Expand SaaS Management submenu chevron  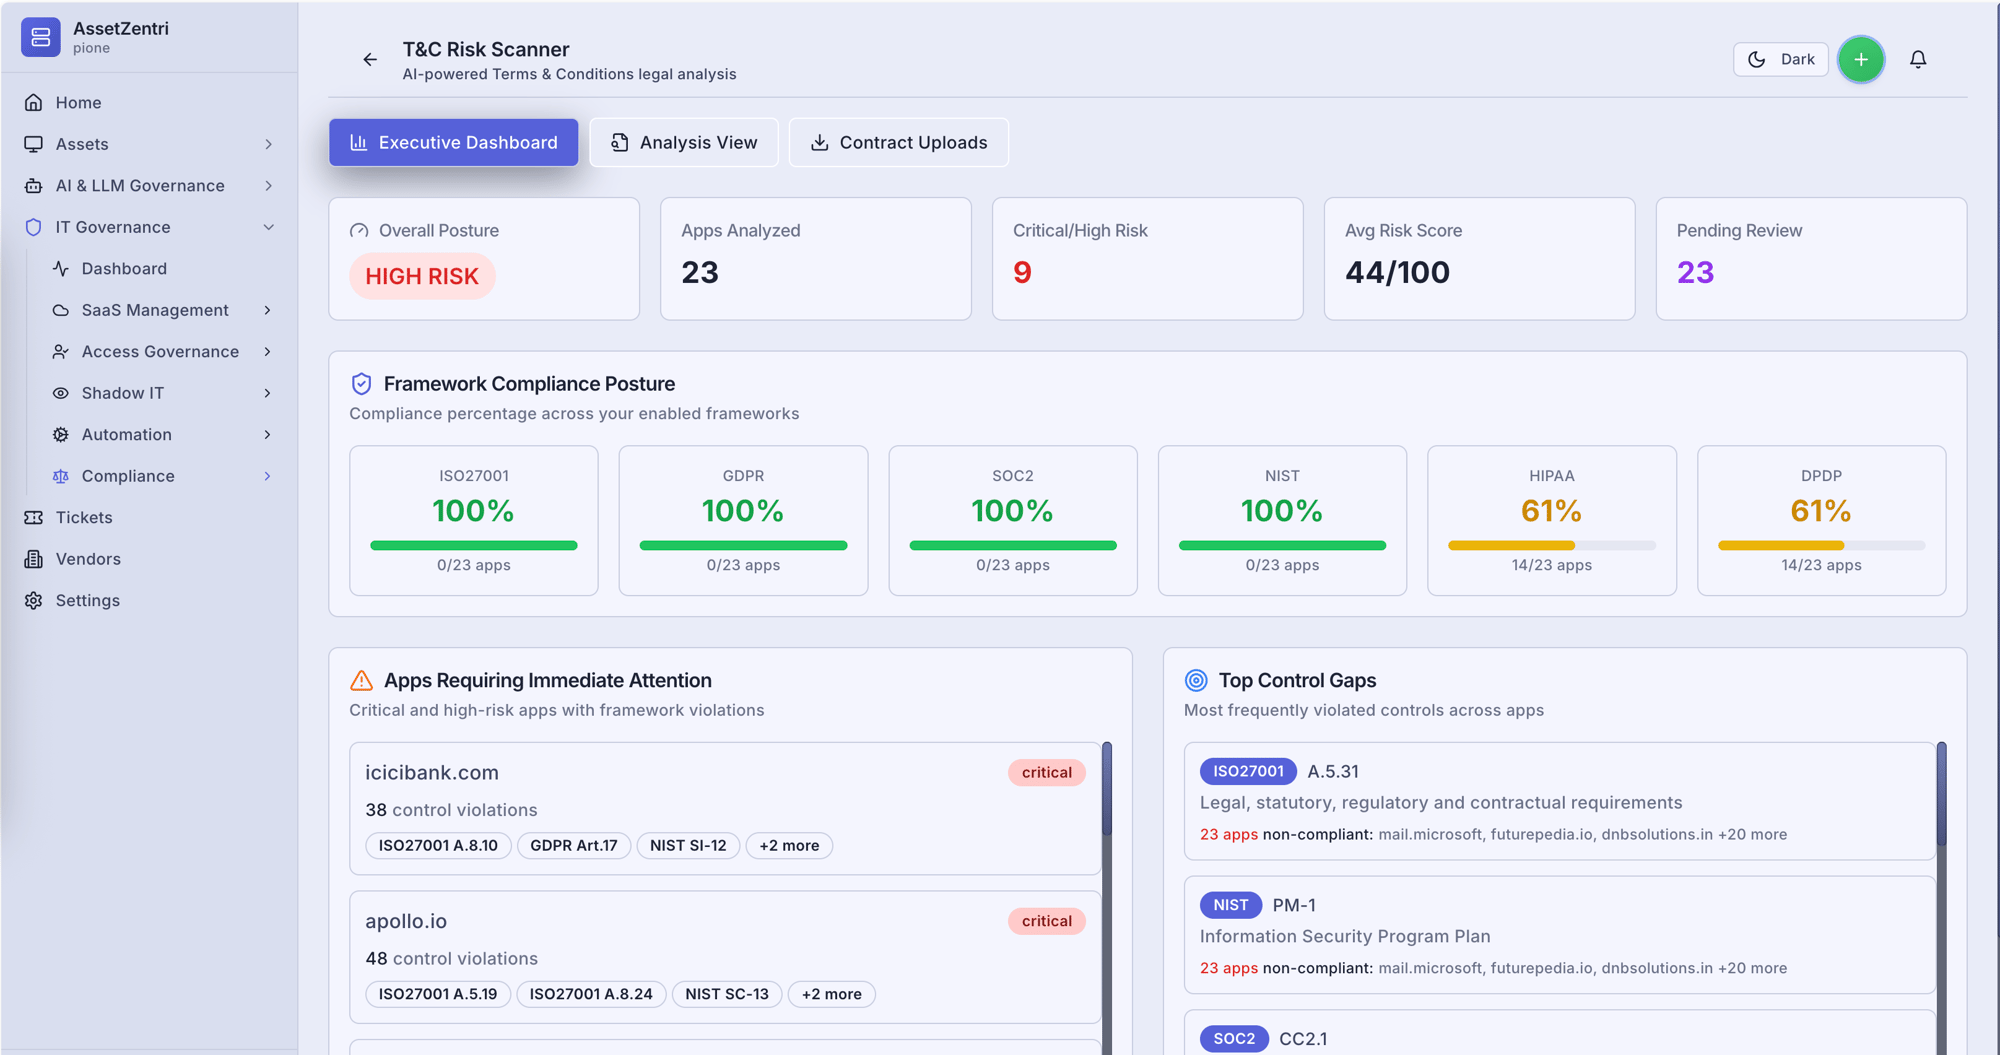pyautogui.click(x=267, y=310)
